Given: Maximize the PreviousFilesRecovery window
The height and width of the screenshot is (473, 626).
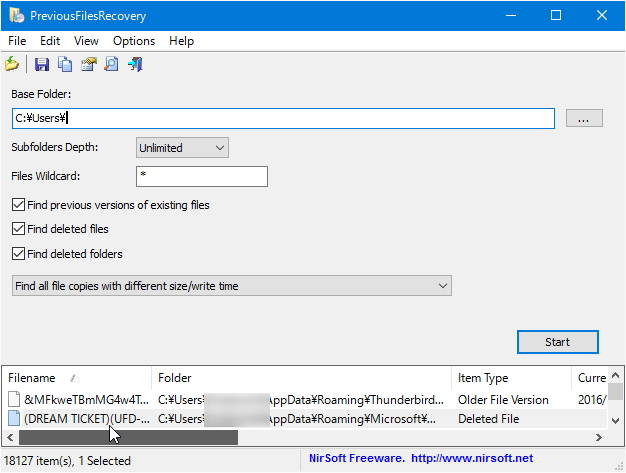Looking at the screenshot, I should 556,16.
